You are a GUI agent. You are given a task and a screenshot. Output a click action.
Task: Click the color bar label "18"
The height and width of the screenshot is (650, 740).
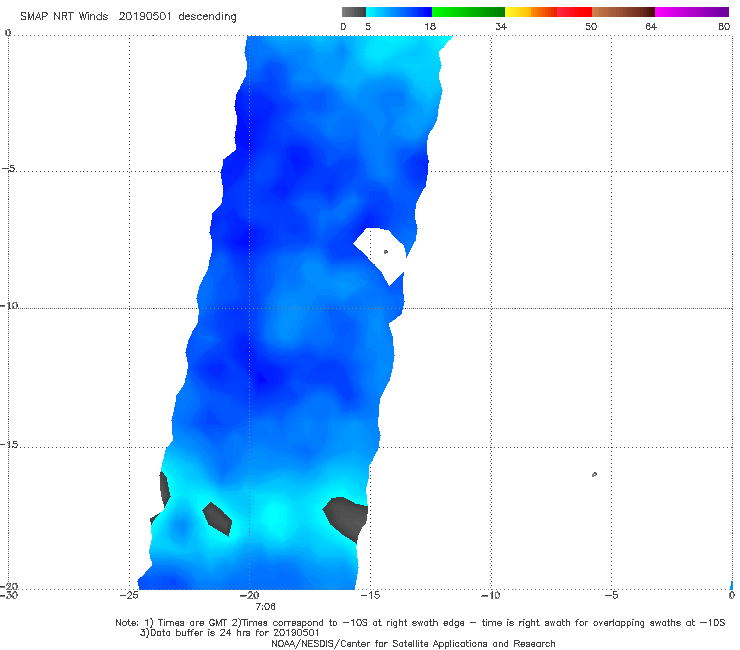coord(430,26)
